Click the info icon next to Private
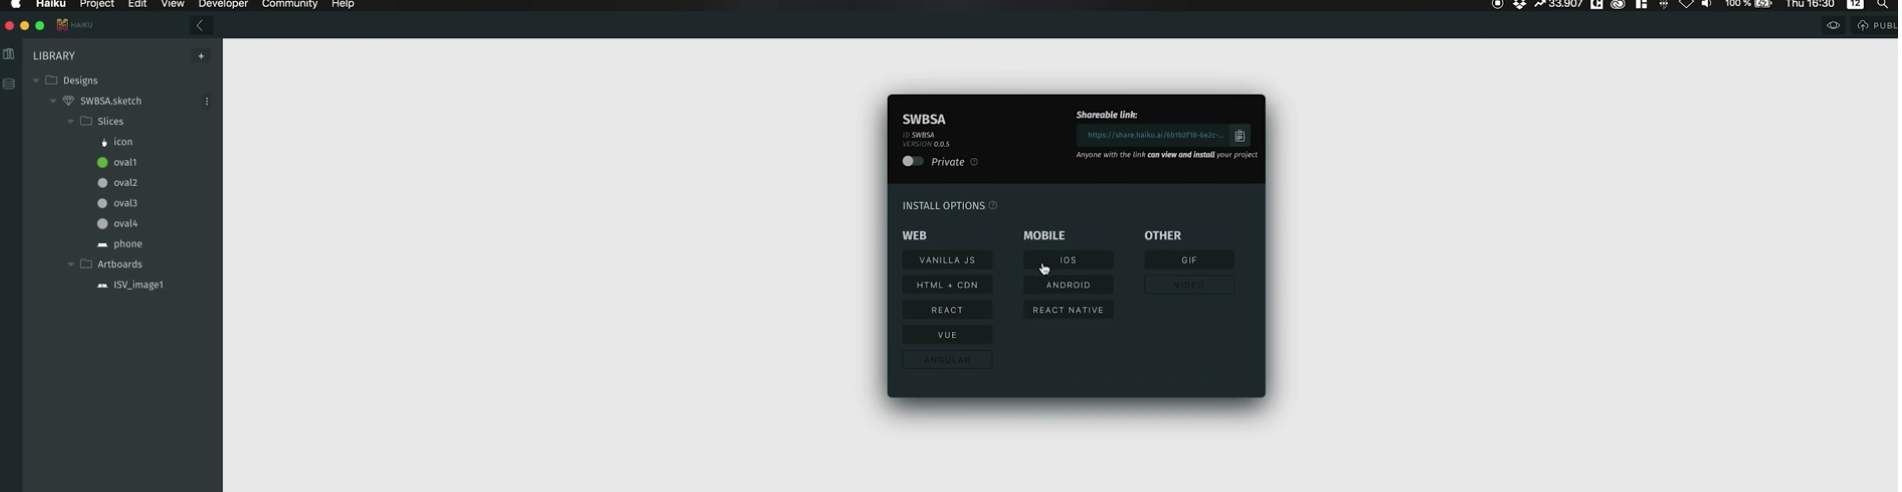 point(974,162)
